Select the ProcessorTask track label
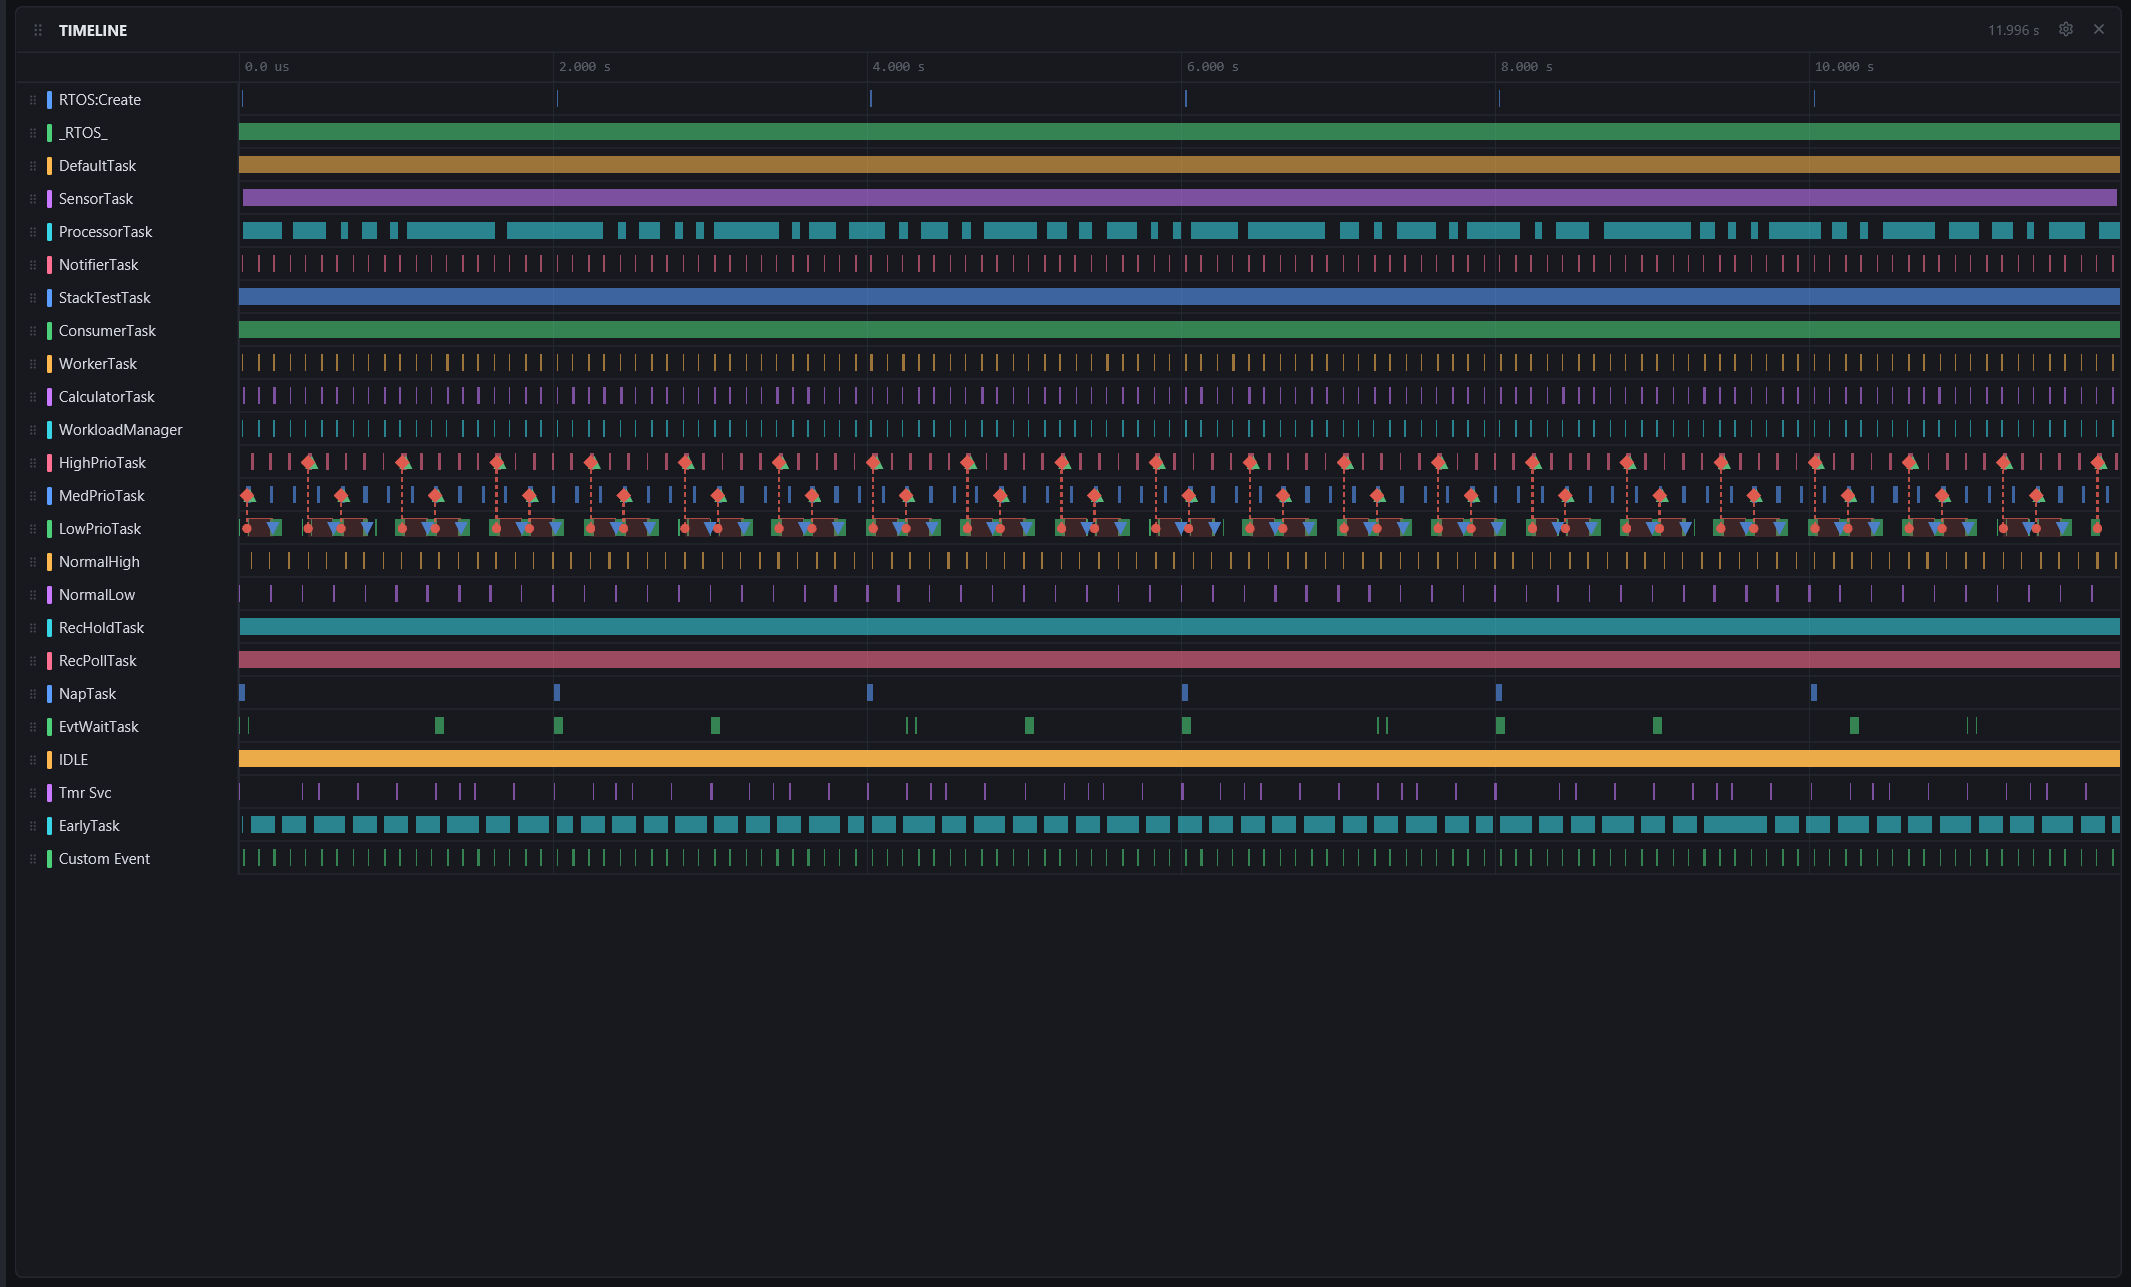 (106, 232)
